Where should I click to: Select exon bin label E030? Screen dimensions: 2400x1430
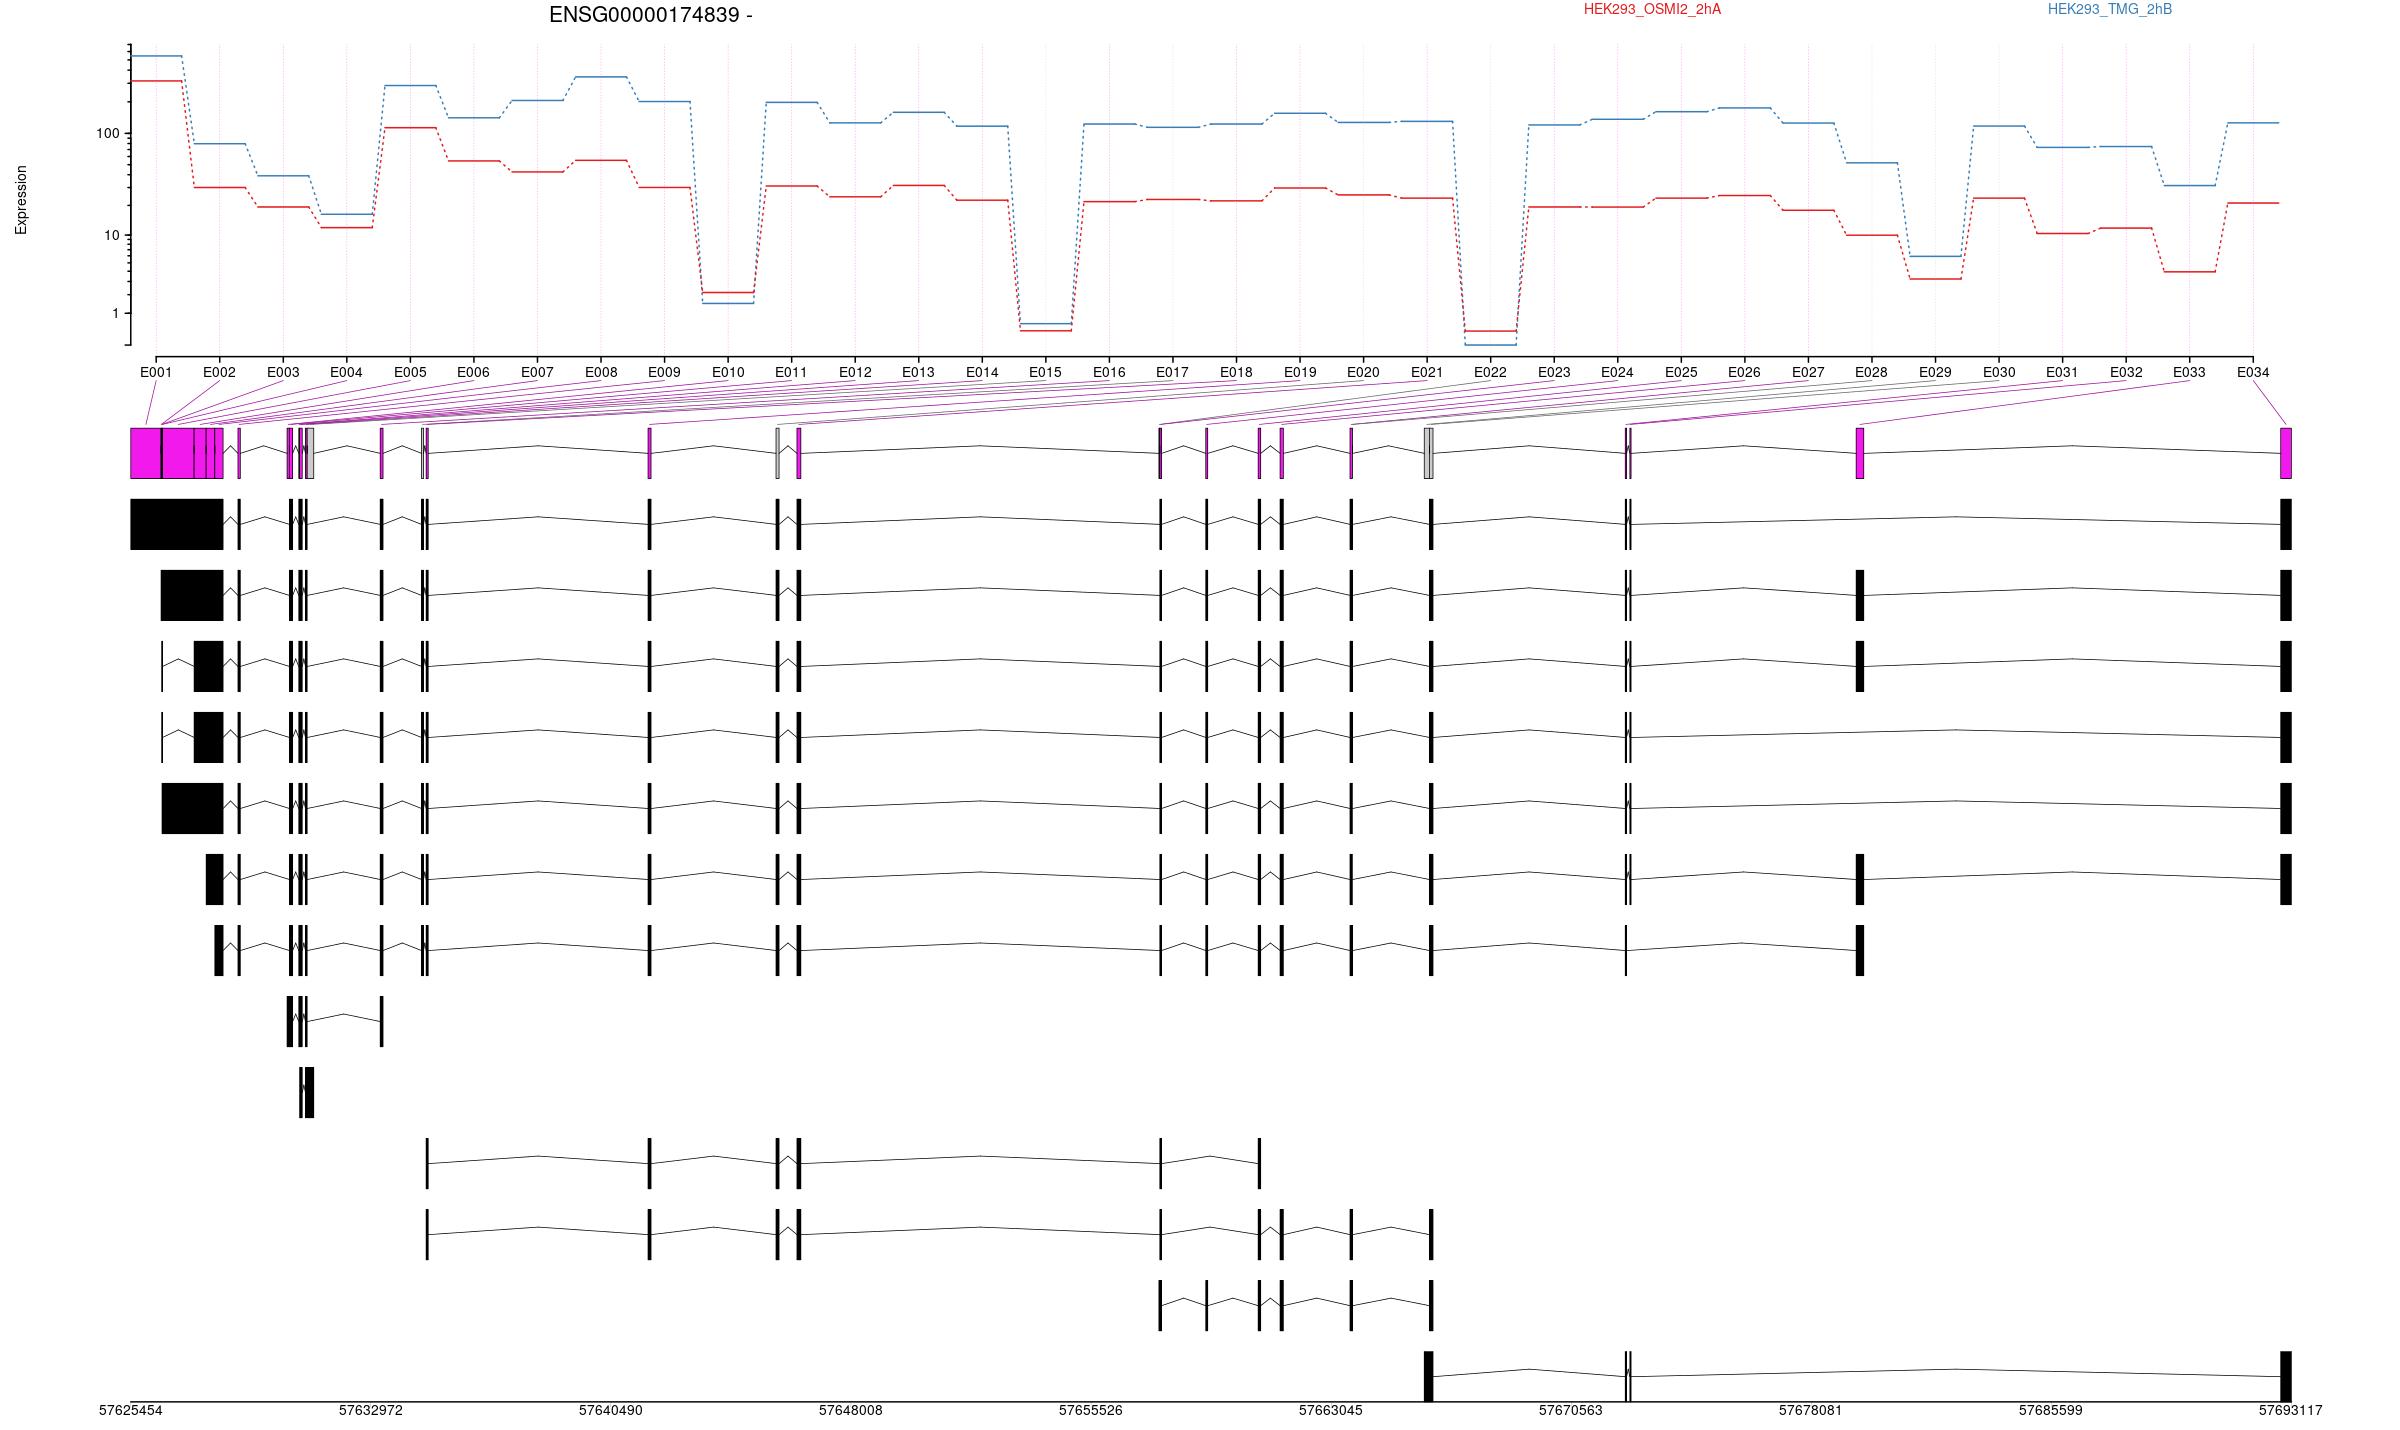1999,372
